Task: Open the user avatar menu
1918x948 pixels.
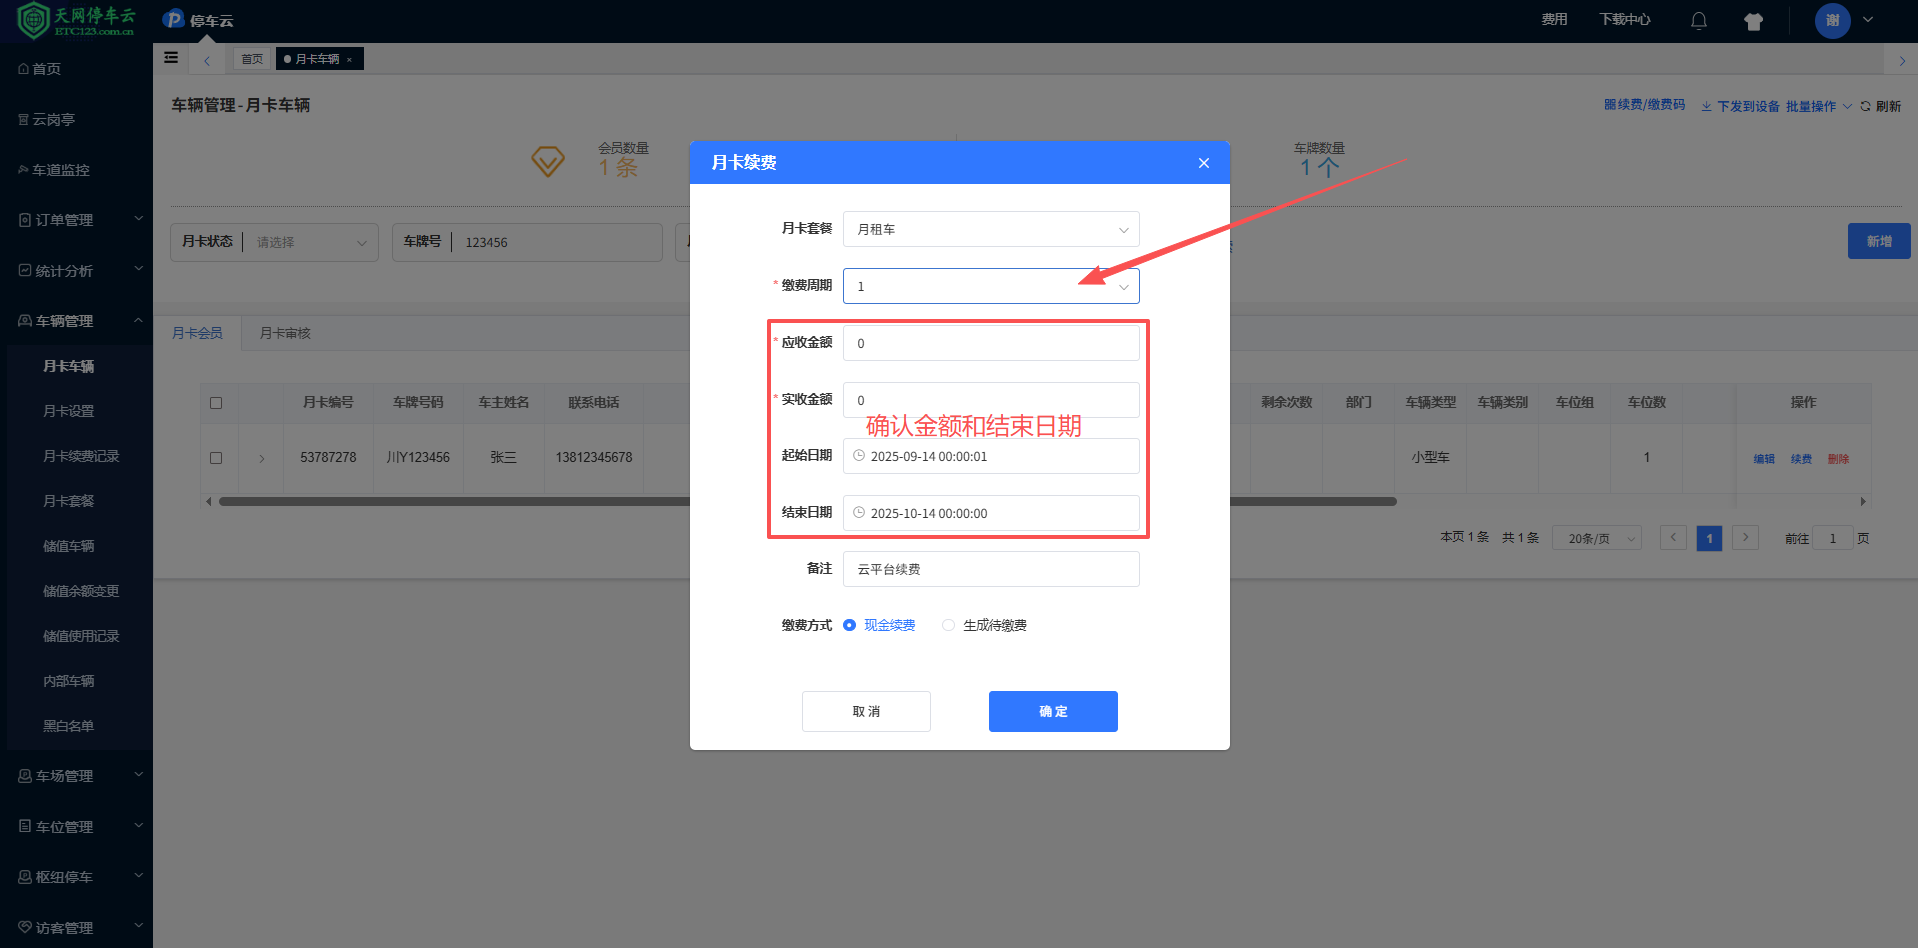Action: 1832,20
